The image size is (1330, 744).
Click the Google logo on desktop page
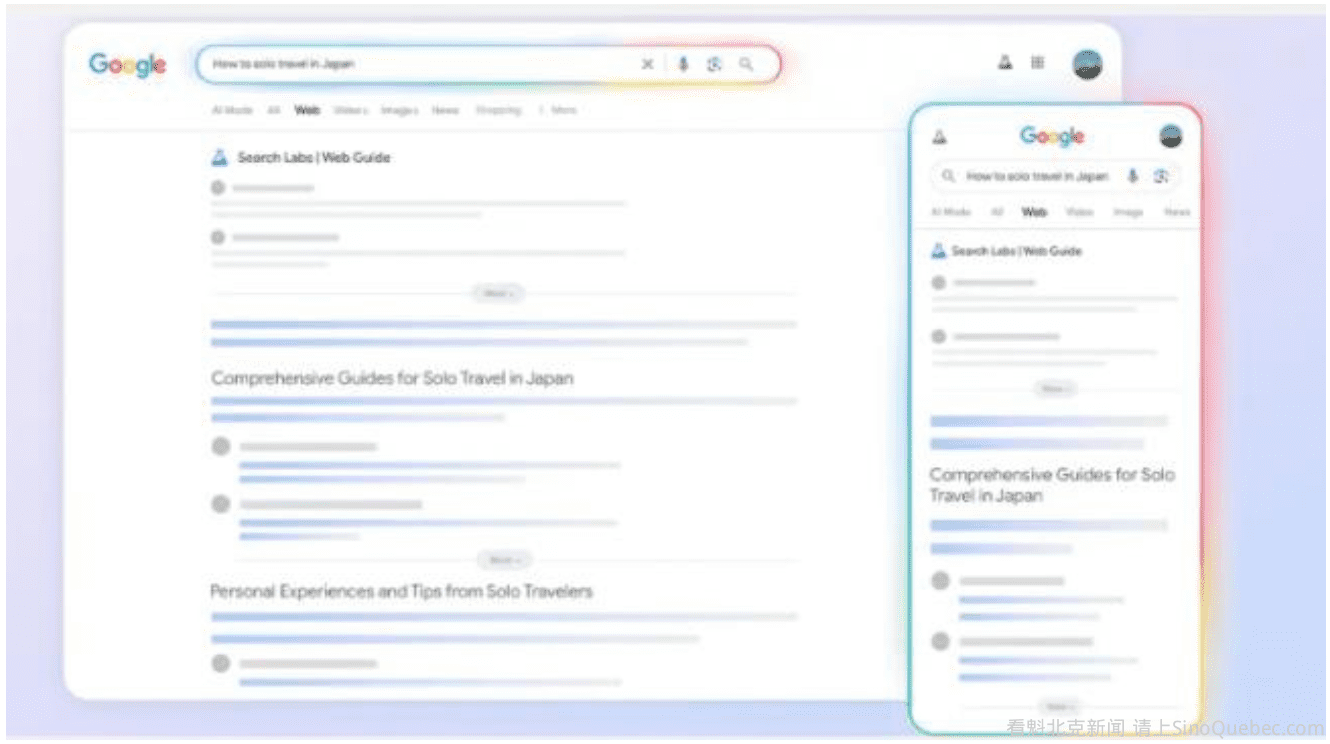(x=127, y=65)
